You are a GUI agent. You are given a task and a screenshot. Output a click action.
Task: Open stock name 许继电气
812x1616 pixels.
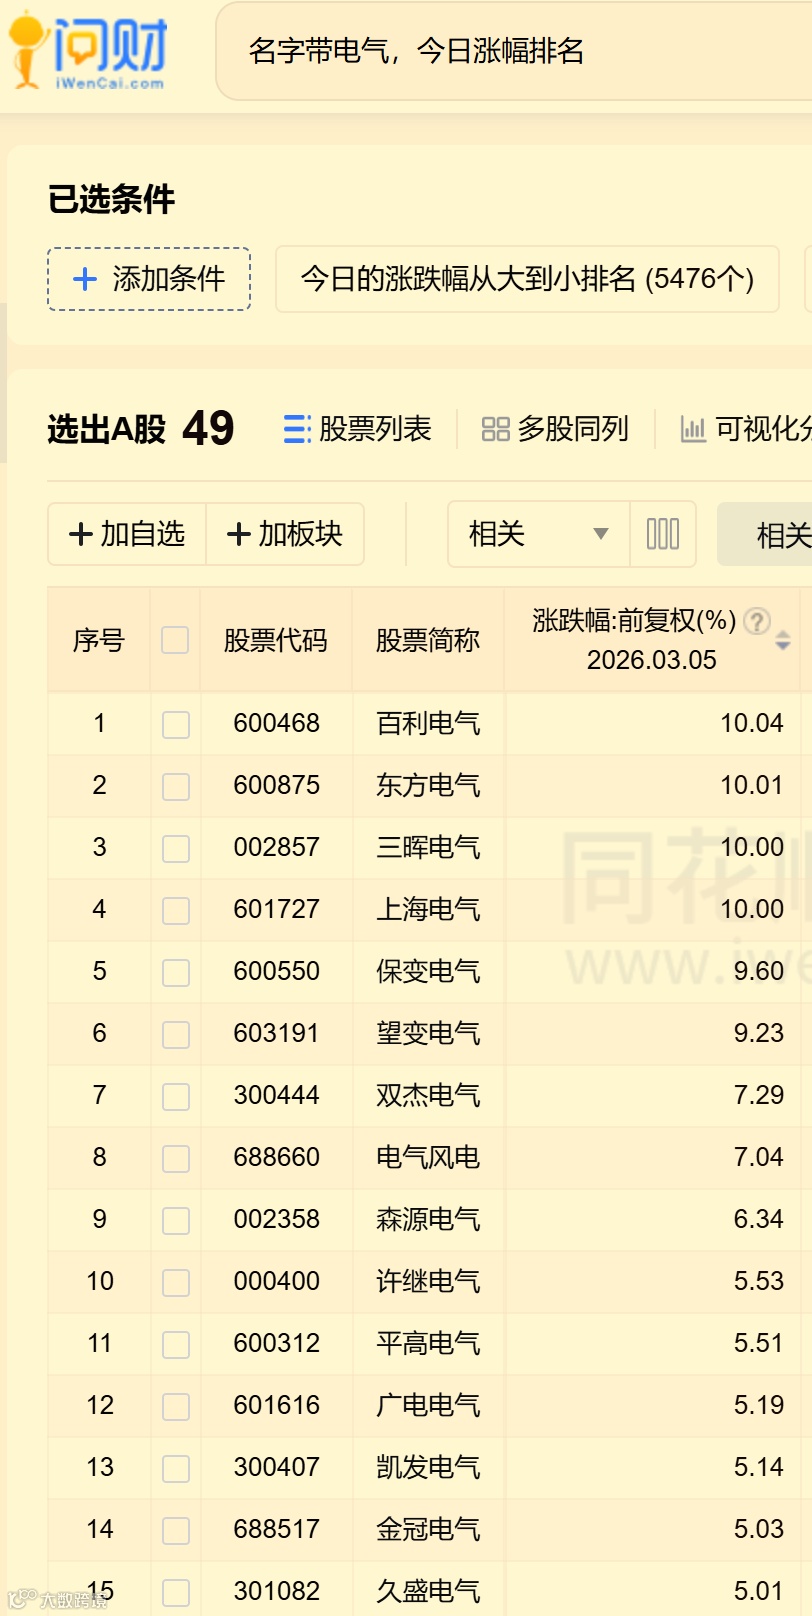[x=428, y=1281]
